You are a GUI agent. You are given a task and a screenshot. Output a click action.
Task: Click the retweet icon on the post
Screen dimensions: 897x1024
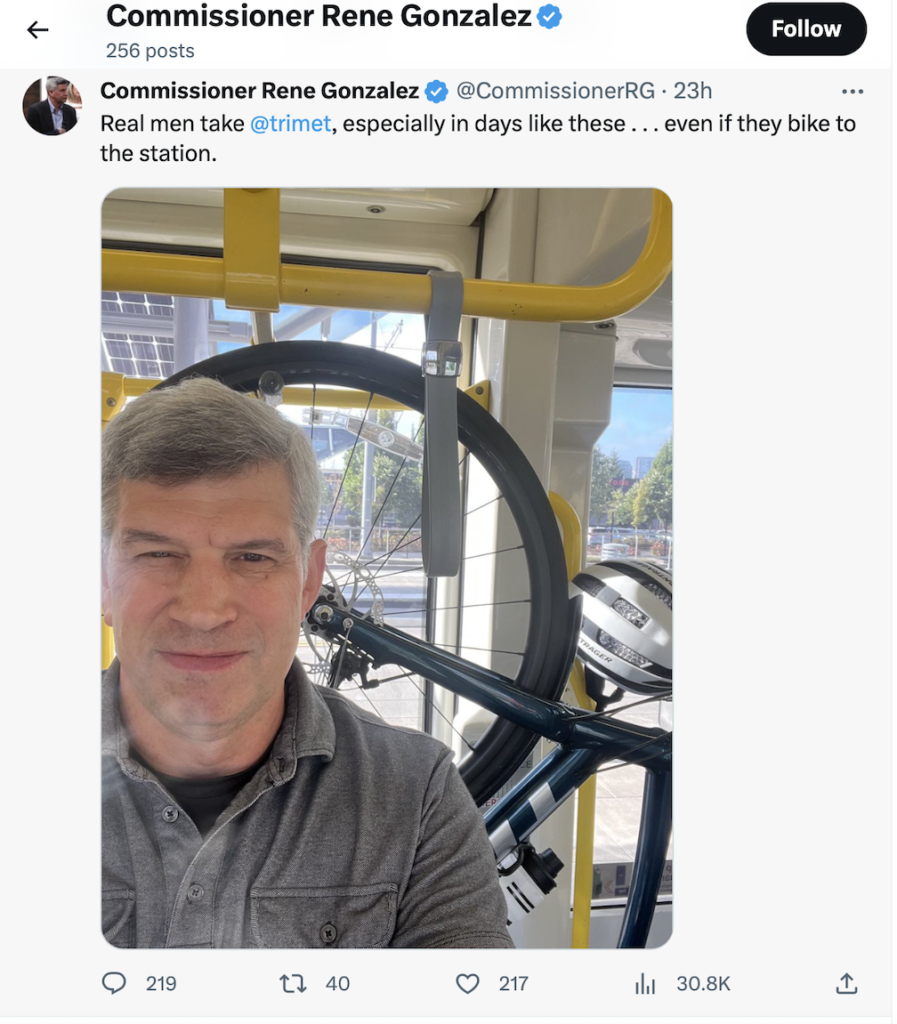click(x=292, y=984)
